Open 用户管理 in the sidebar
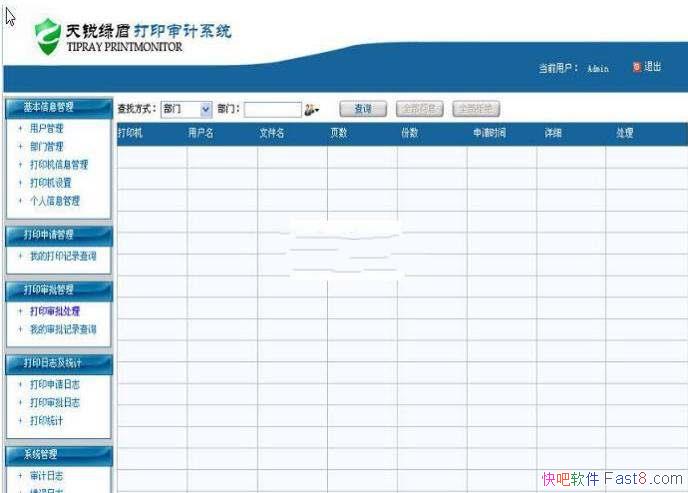The height and width of the screenshot is (493, 688). (x=46, y=129)
